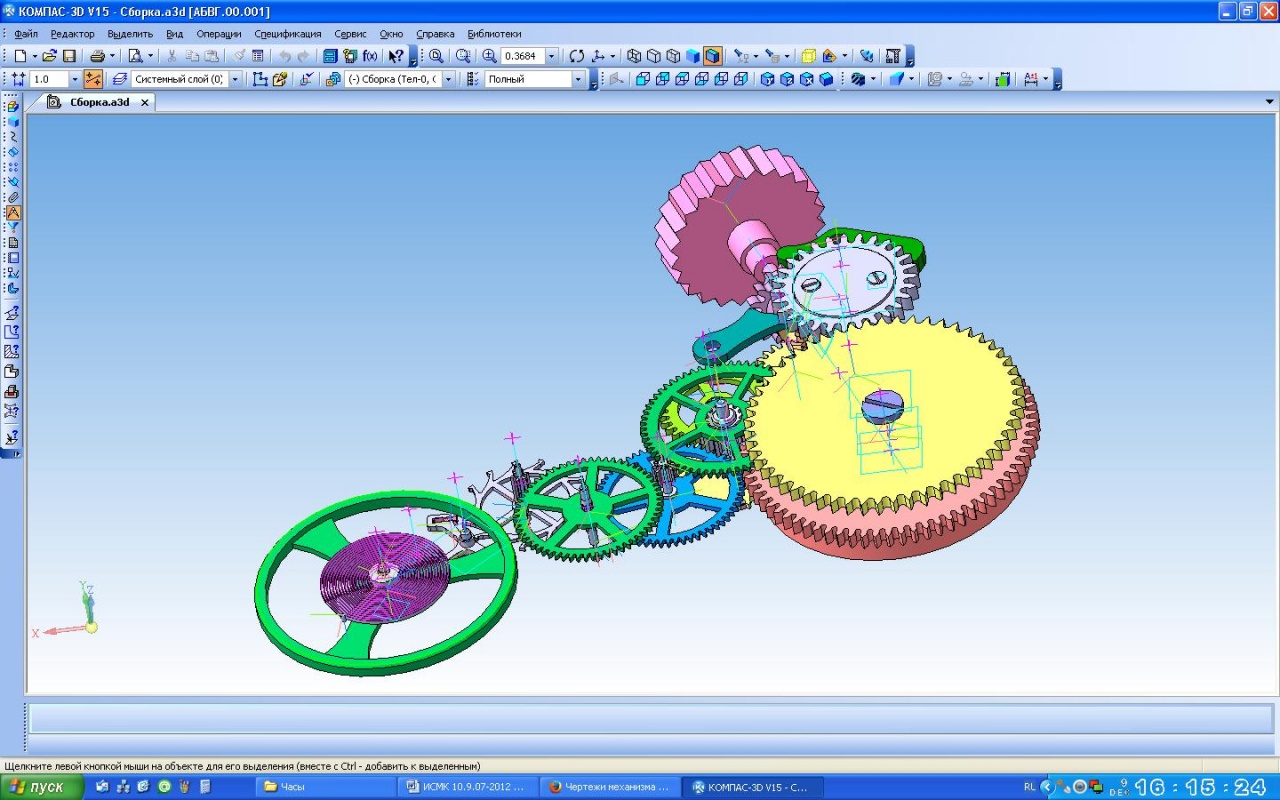Image resolution: width=1280 pixels, height=800 pixels.
Task: Click the пуск Start button
Action: click(x=40, y=787)
